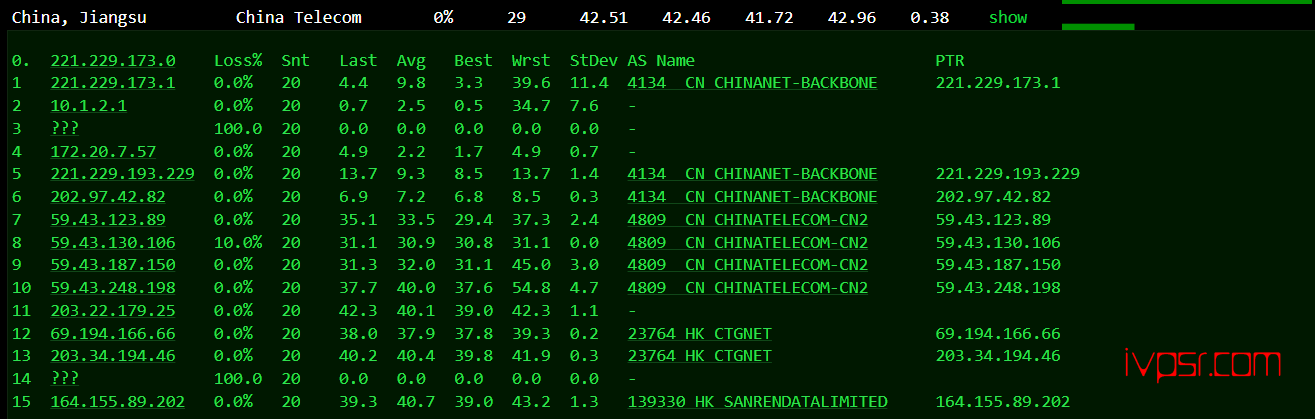Open AS 4809 CHINATELECOM-CN2 link in hop 9
1315x419 pixels.
(748, 265)
